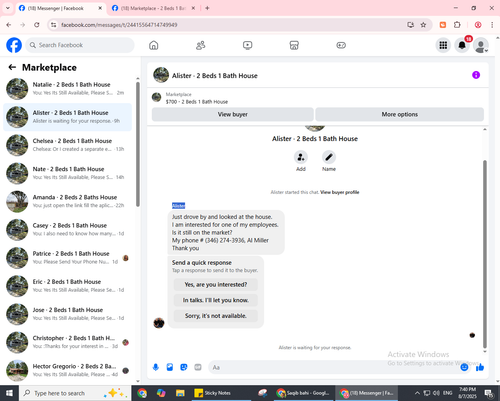
Task: Open File Explorer from the taskbar
Action: coord(180,393)
